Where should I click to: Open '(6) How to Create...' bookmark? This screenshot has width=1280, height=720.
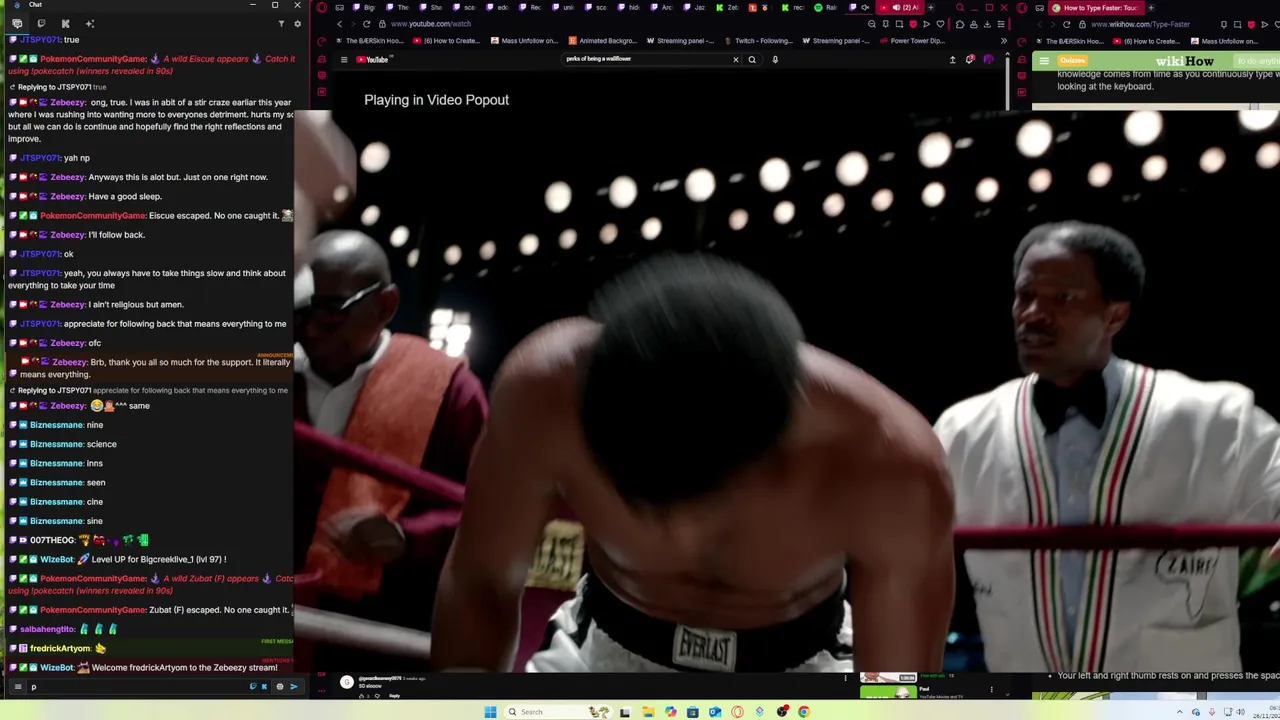coord(447,41)
